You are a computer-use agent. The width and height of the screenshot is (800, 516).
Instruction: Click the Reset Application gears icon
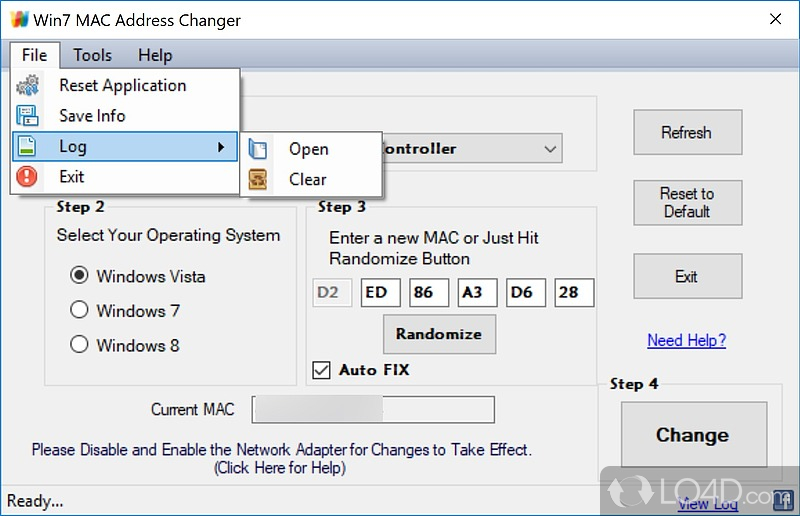(28, 85)
